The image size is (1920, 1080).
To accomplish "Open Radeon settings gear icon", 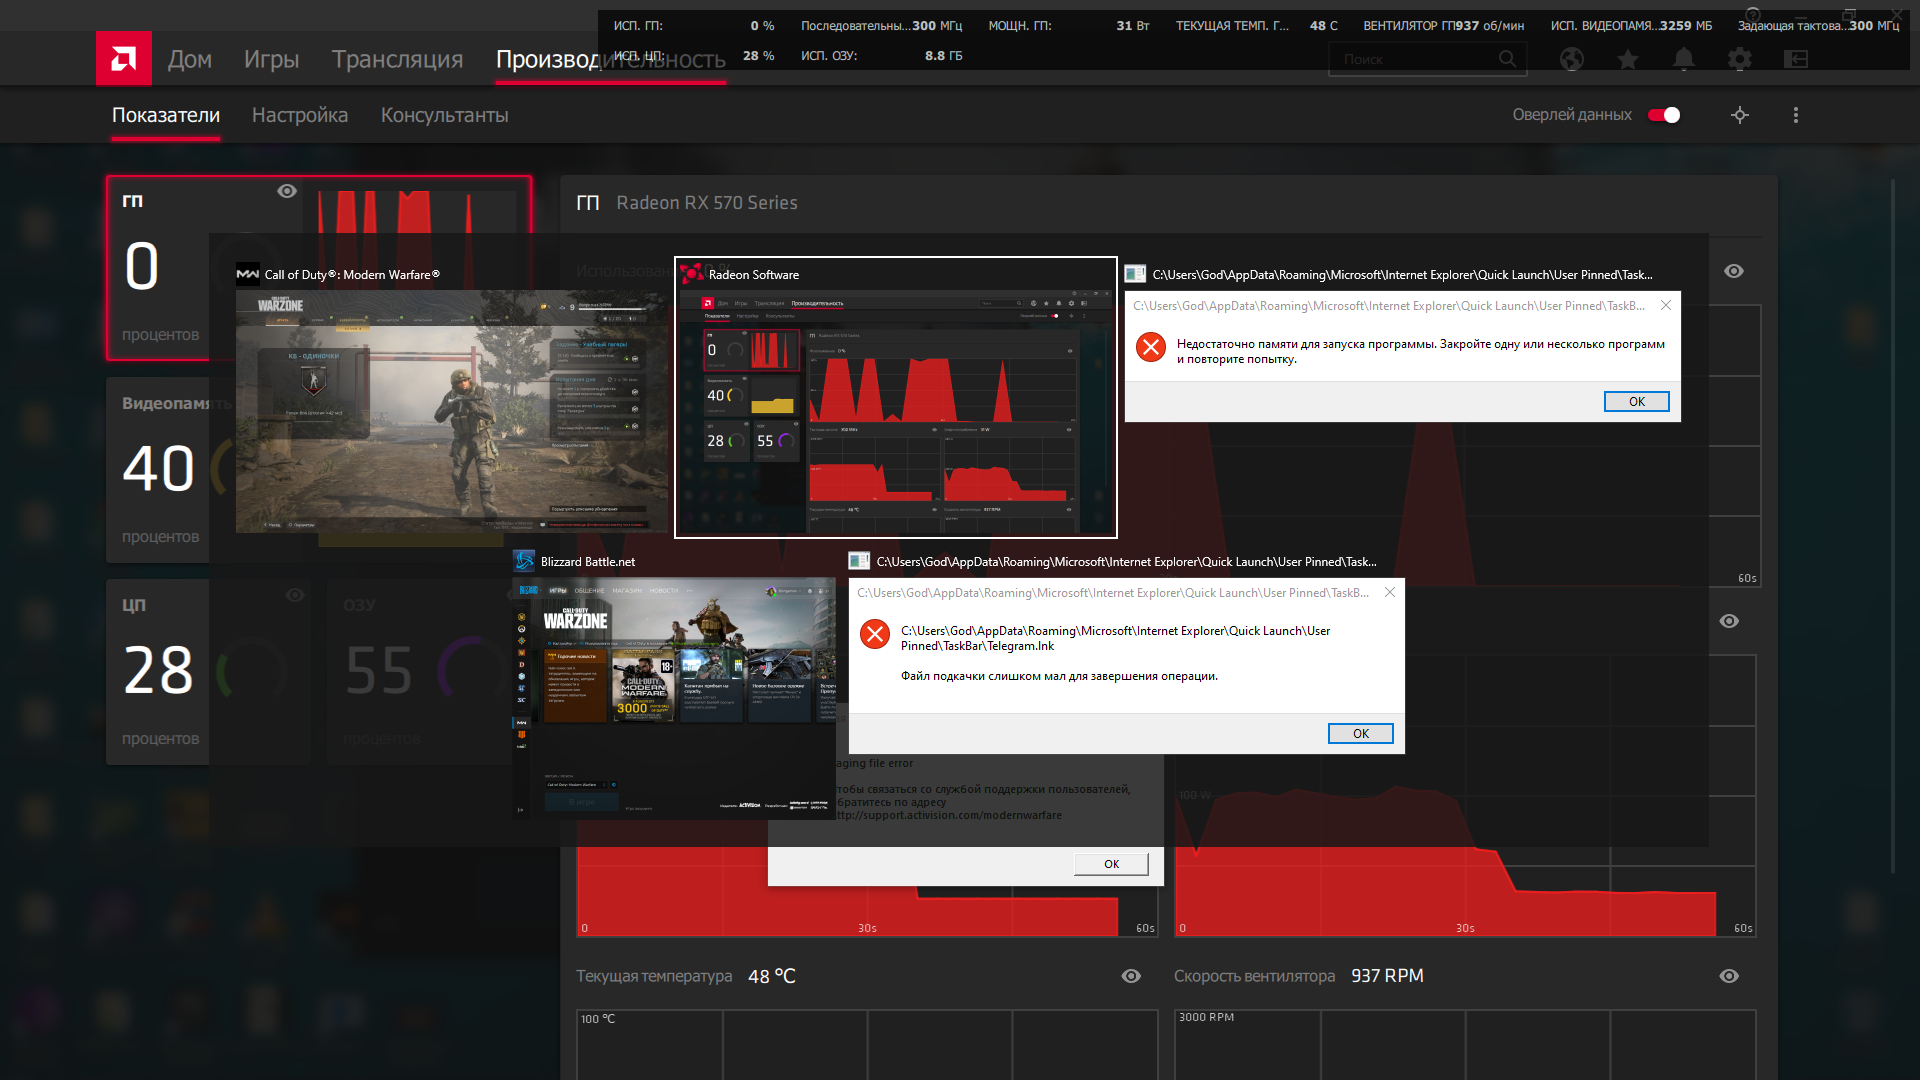I will pyautogui.click(x=1740, y=59).
